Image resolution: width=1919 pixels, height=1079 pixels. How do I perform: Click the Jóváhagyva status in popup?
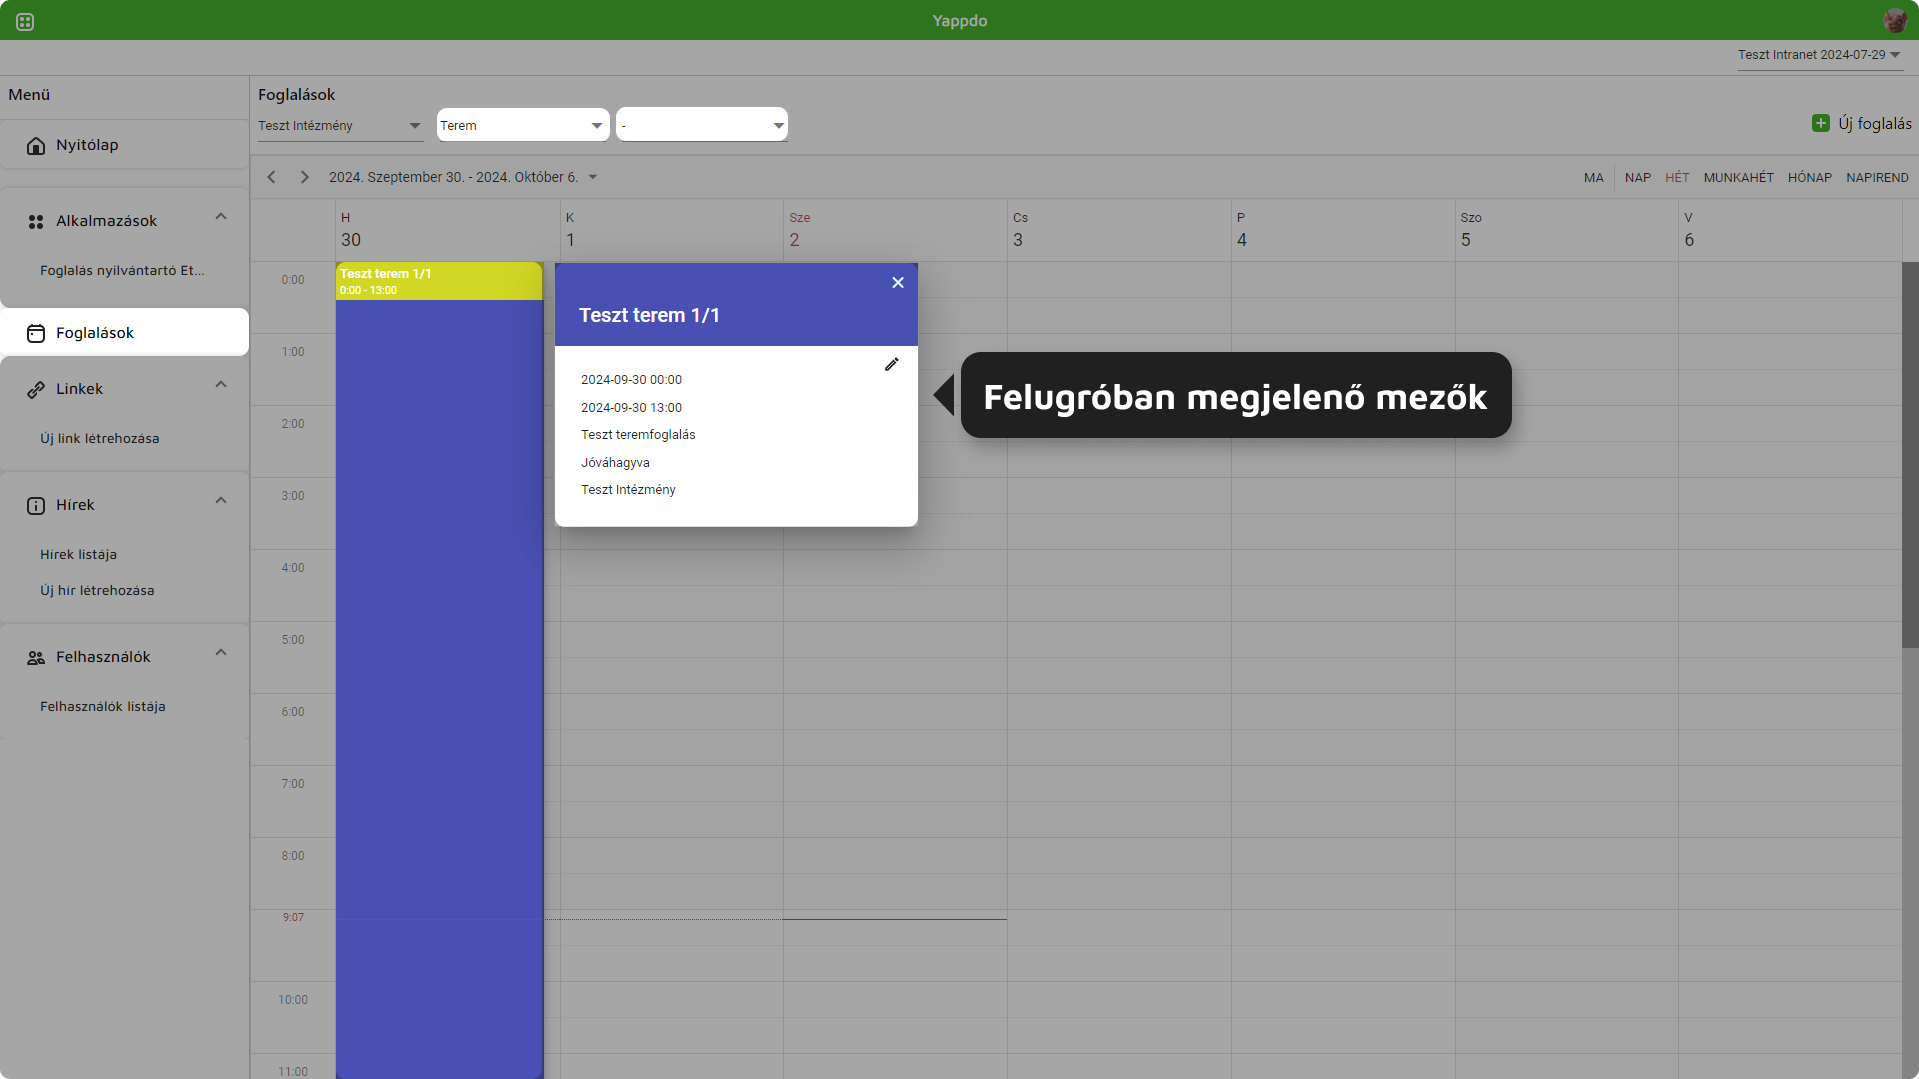pyautogui.click(x=615, y=463)
